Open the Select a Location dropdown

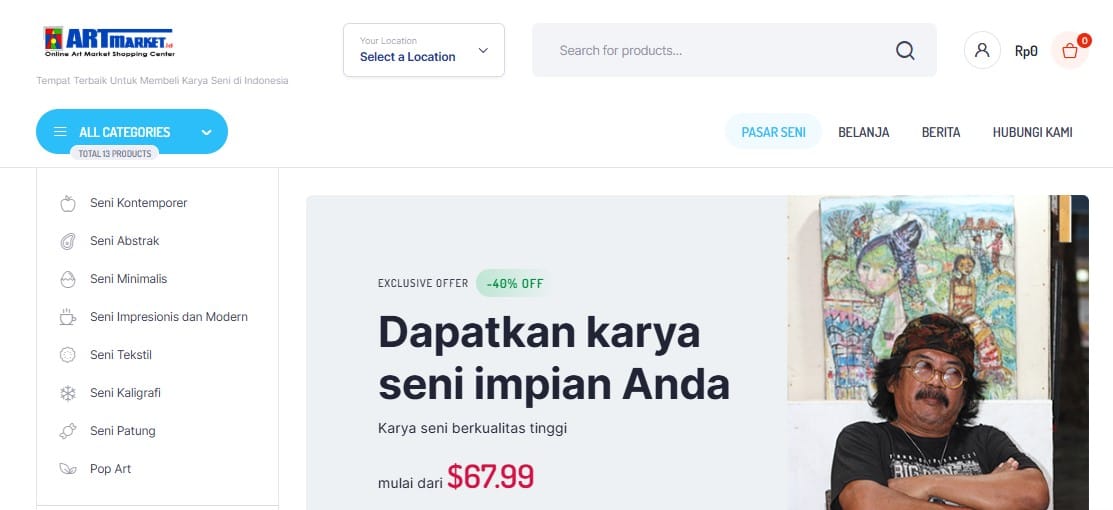pos(423,50)
